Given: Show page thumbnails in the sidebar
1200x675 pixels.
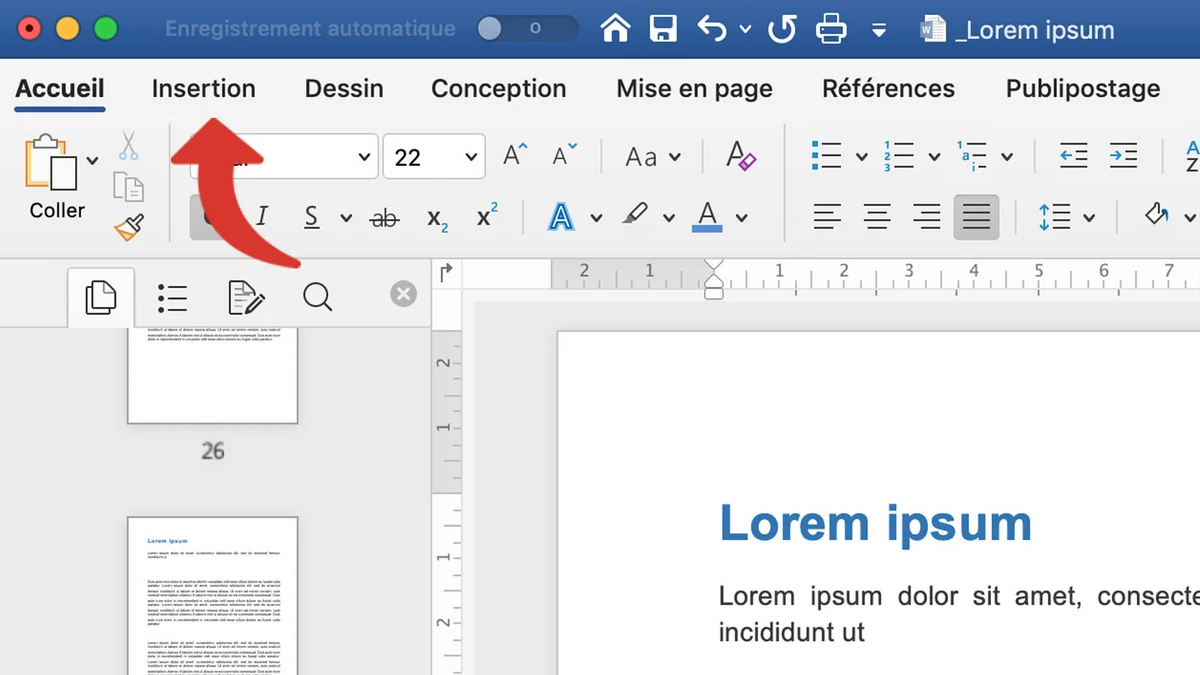Looking at the screenshot, I should click(100, 296).
